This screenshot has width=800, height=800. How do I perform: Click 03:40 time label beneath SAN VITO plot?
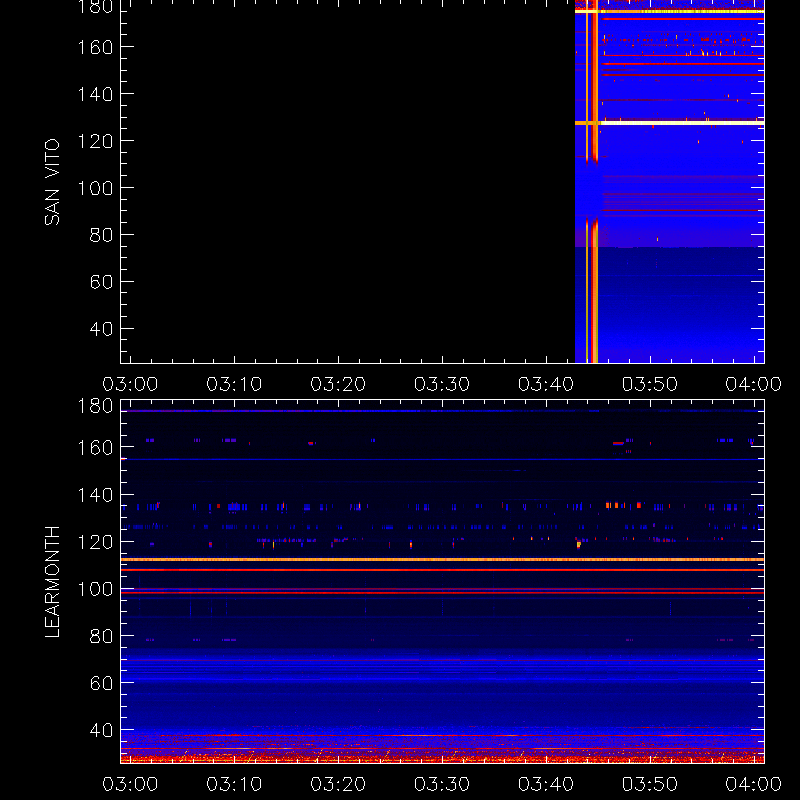click(x=546, y=384)
